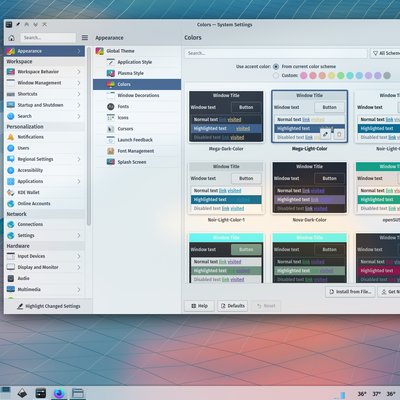The image size is (400, 400).
Task: Expand Startup and Shutdown category
Action: coord(79,105)
